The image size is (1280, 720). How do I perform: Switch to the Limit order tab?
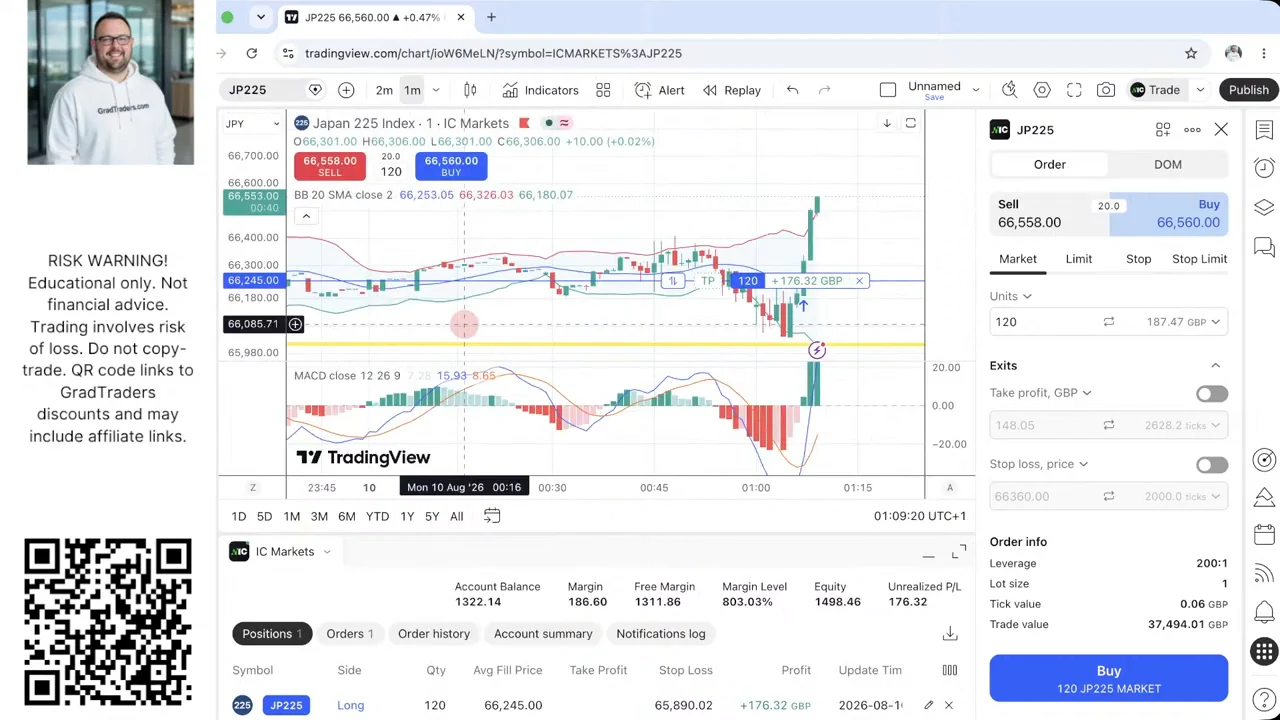click(x=1079, y=259)
